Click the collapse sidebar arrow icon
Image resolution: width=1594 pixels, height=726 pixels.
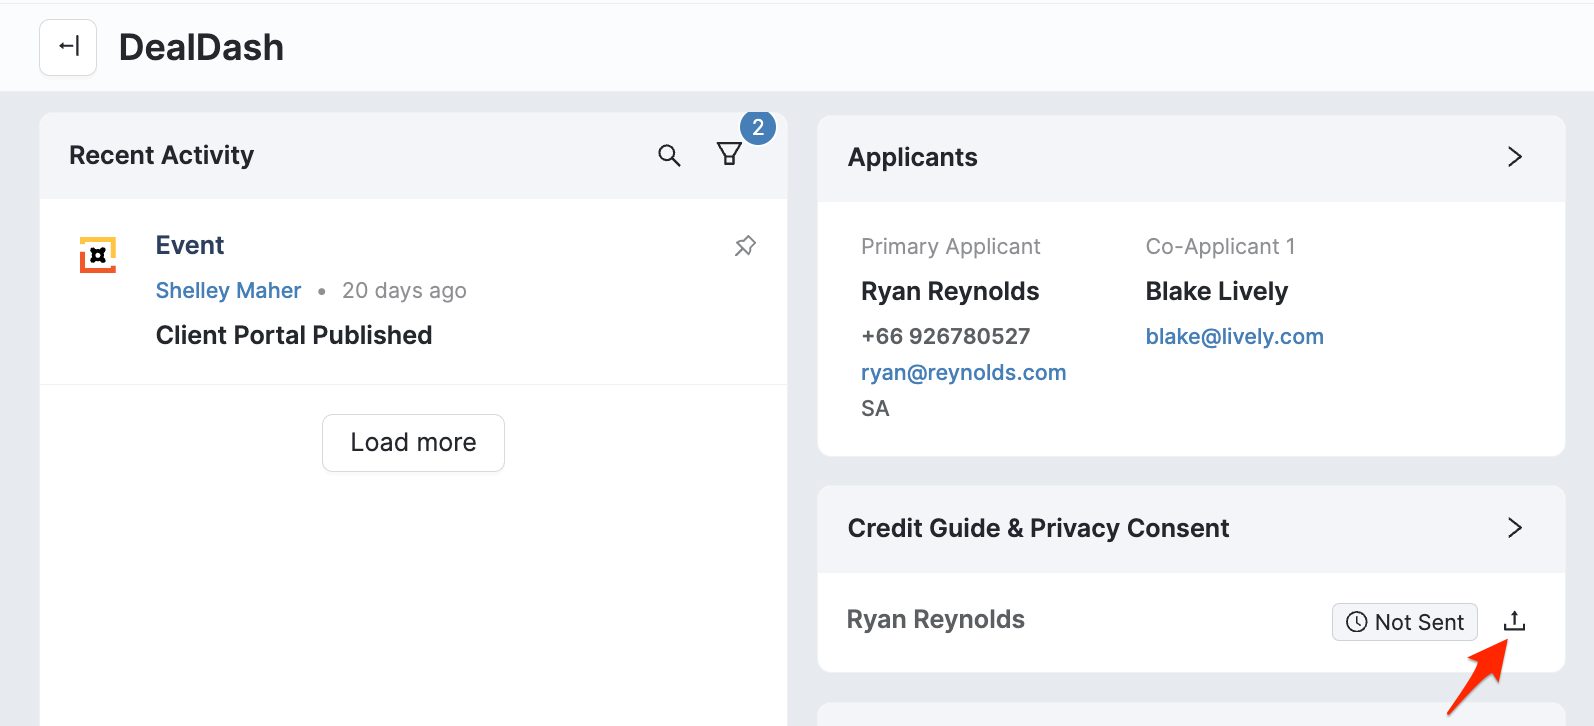[68, 47]
